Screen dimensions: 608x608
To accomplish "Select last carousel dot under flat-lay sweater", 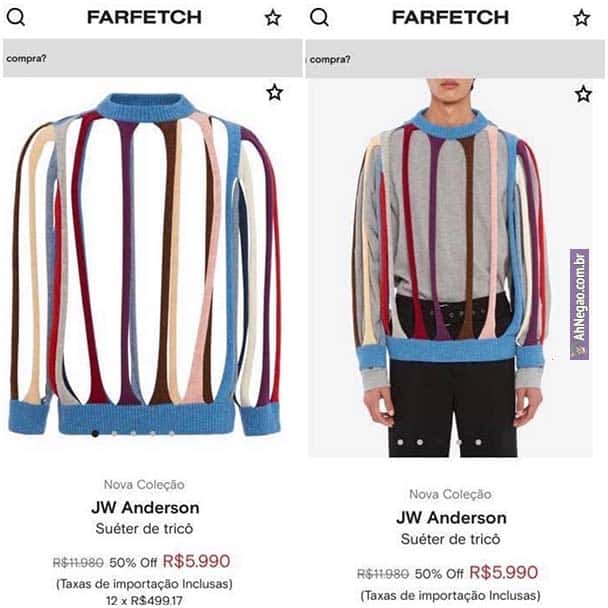I will pos(172,434).
